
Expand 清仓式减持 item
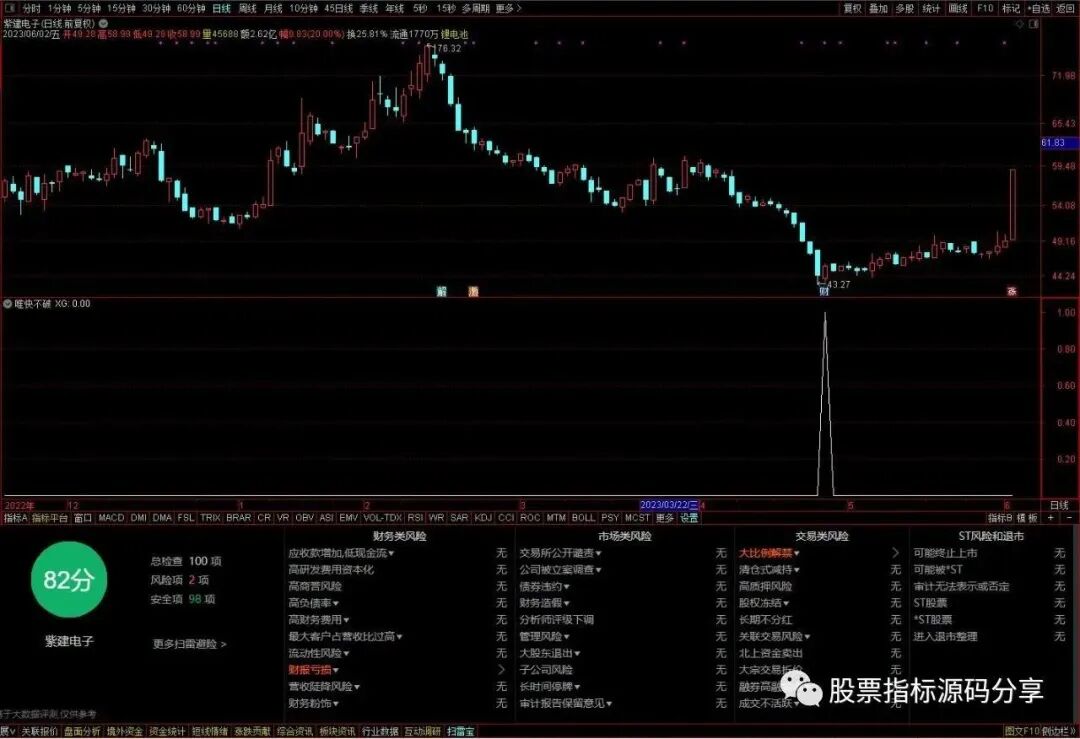(x=769, y=570)
